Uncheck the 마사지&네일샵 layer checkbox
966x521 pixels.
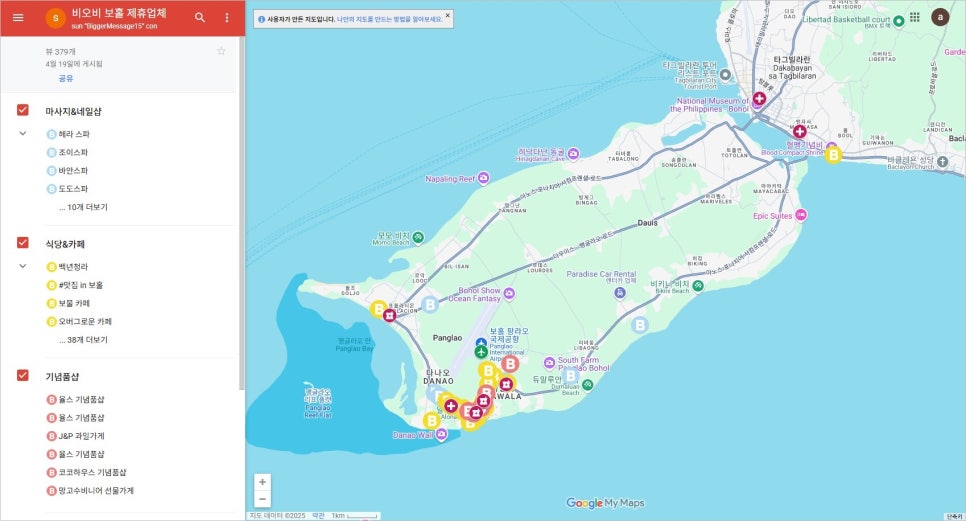pyautogui.click(x=23, y=110)
